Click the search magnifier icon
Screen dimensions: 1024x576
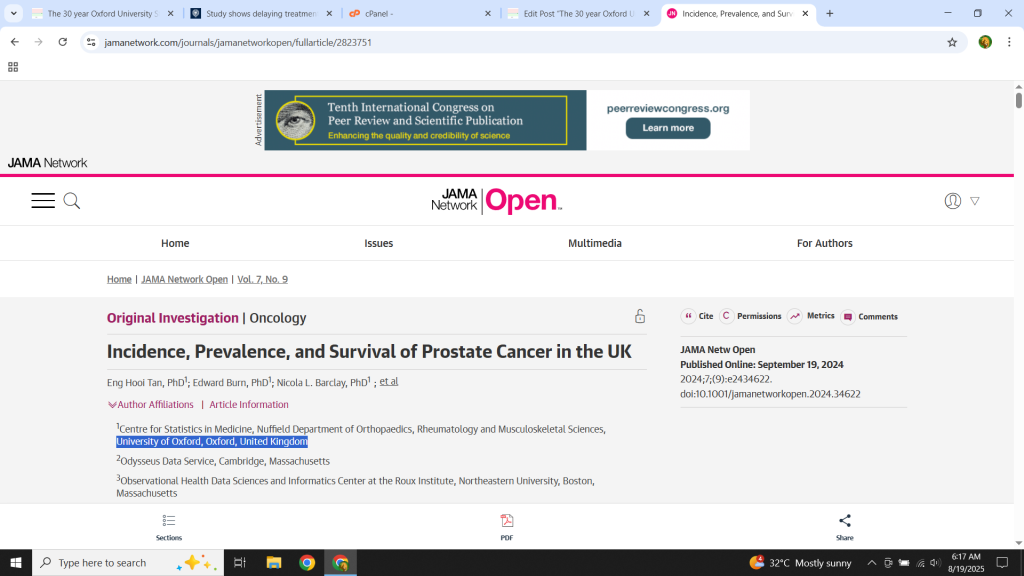72,201
